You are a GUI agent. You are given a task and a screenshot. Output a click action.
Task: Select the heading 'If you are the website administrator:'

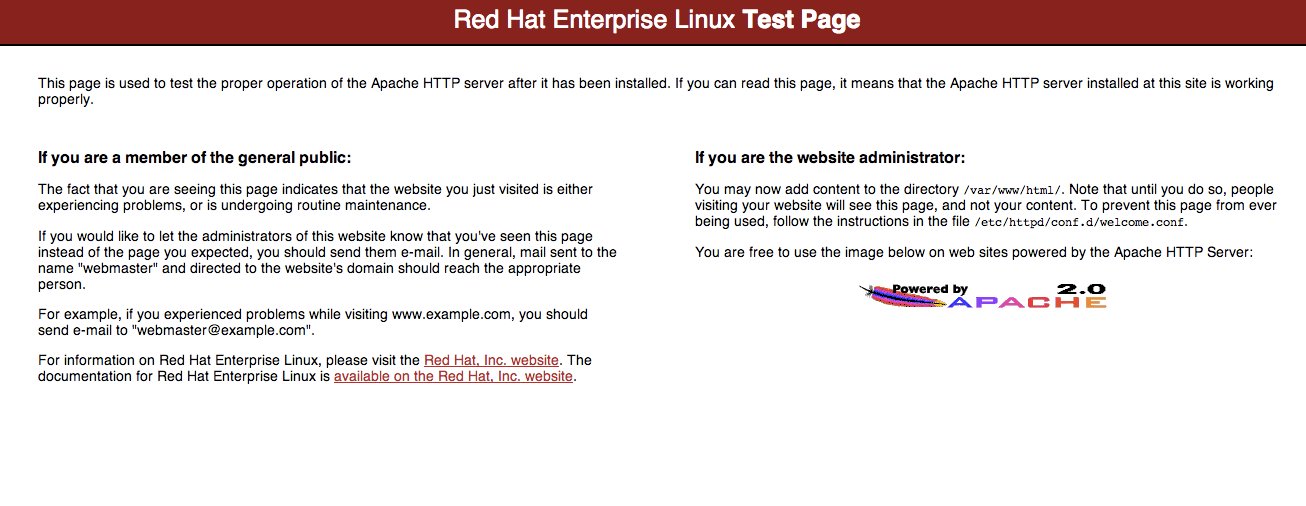[x=830, y=158]
